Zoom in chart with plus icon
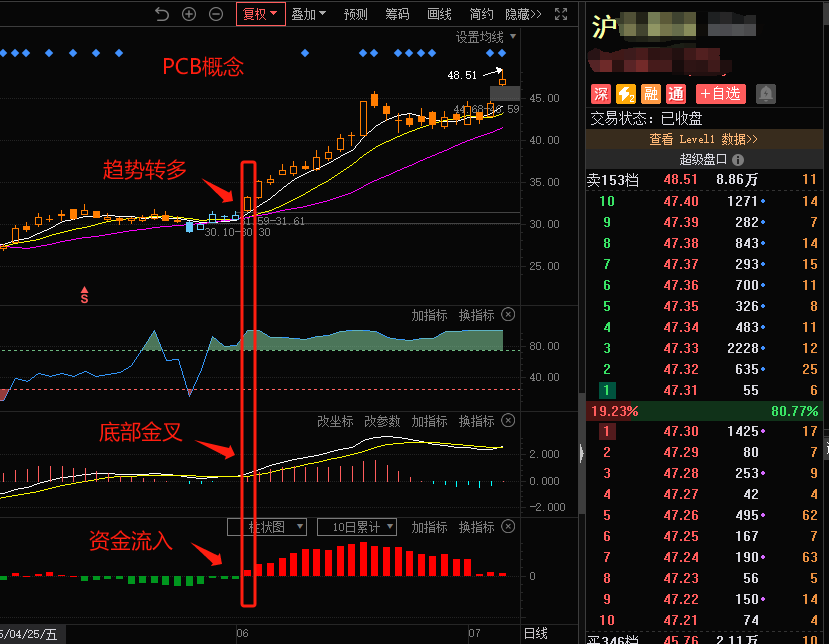This screenshot has width=829, height=644. 189,14
